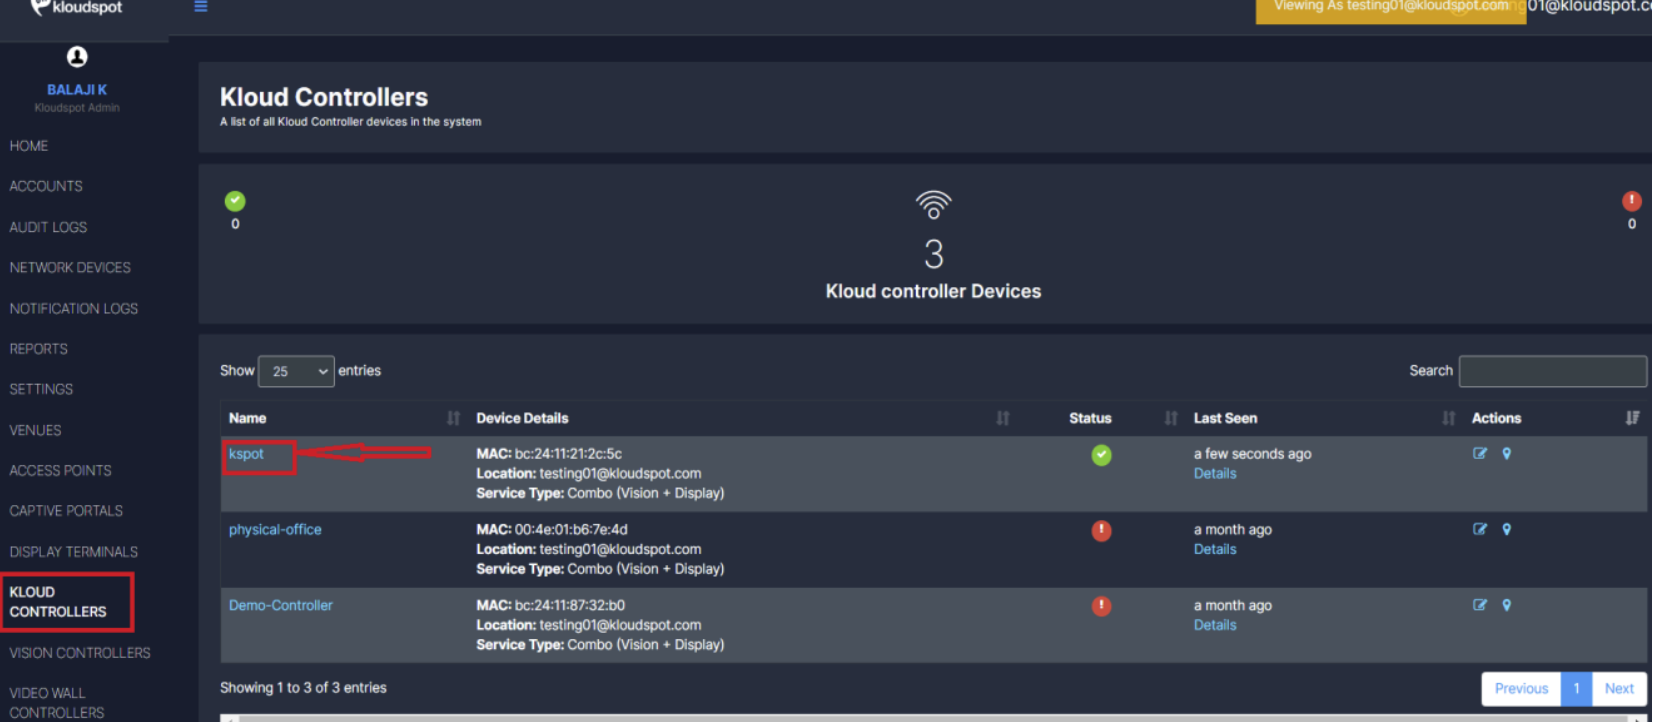
Task: Open REPORTS in the sidebar
Action: 39,349
